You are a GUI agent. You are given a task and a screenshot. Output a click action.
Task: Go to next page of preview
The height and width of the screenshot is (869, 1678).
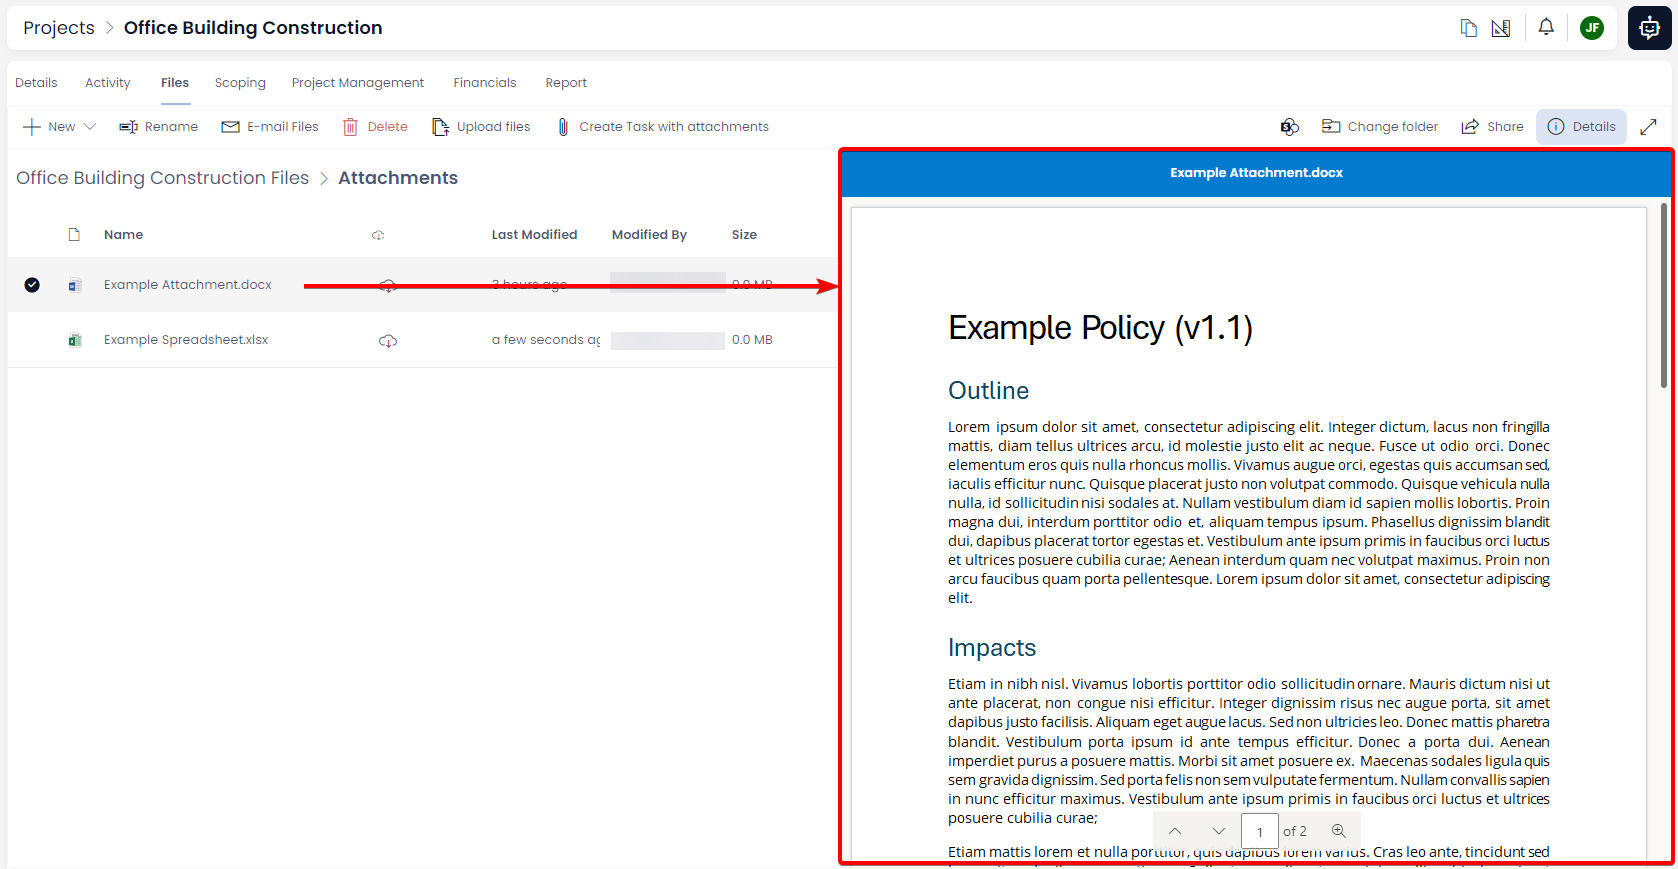pos(1218,831)
